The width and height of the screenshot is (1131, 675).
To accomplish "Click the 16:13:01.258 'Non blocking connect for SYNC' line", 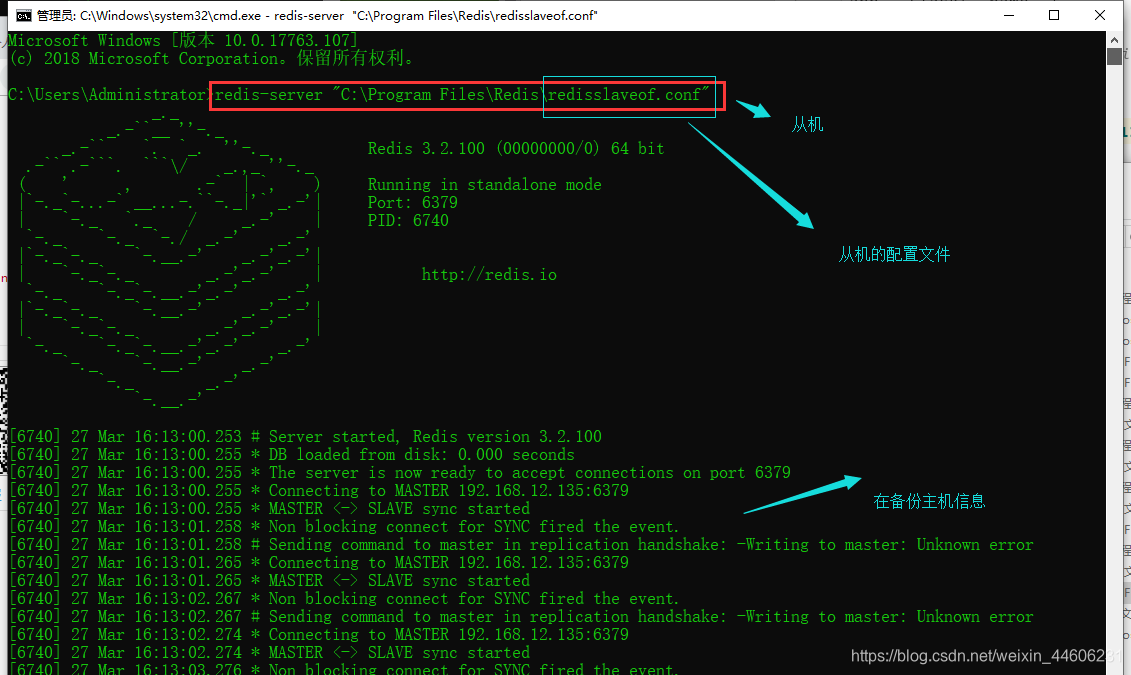I will tap(344, 527).
